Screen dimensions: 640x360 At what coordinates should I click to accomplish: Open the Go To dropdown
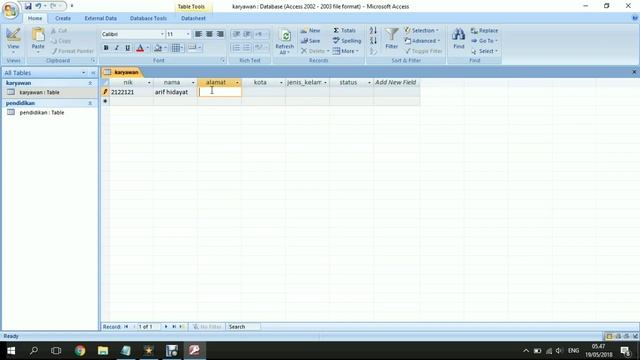[484, 41]
